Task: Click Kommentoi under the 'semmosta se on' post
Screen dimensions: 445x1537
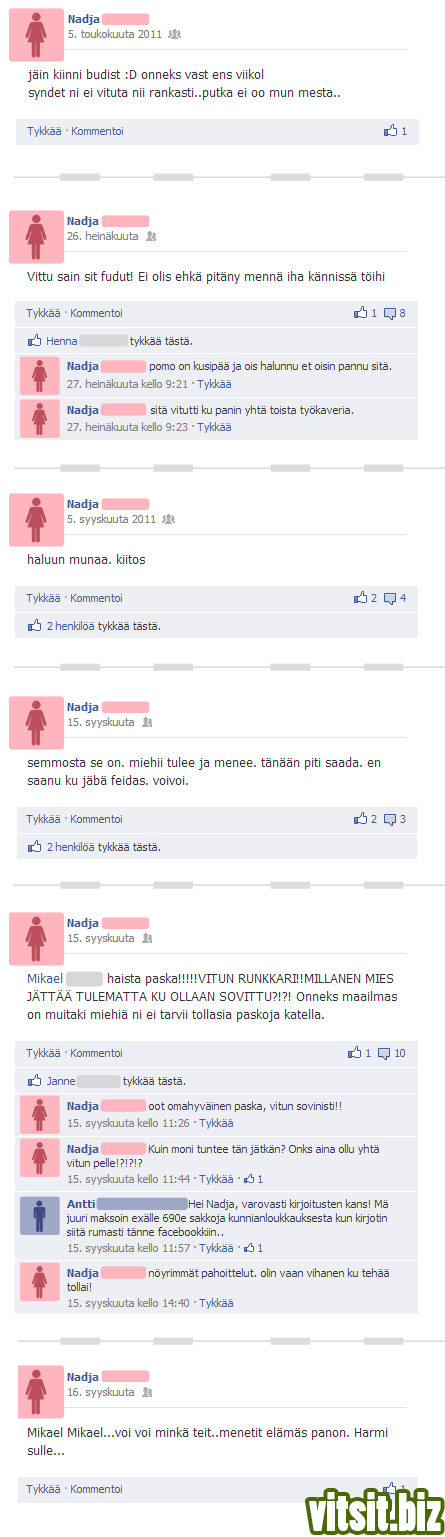Action: pyautogui.click(x=96, y=819)
